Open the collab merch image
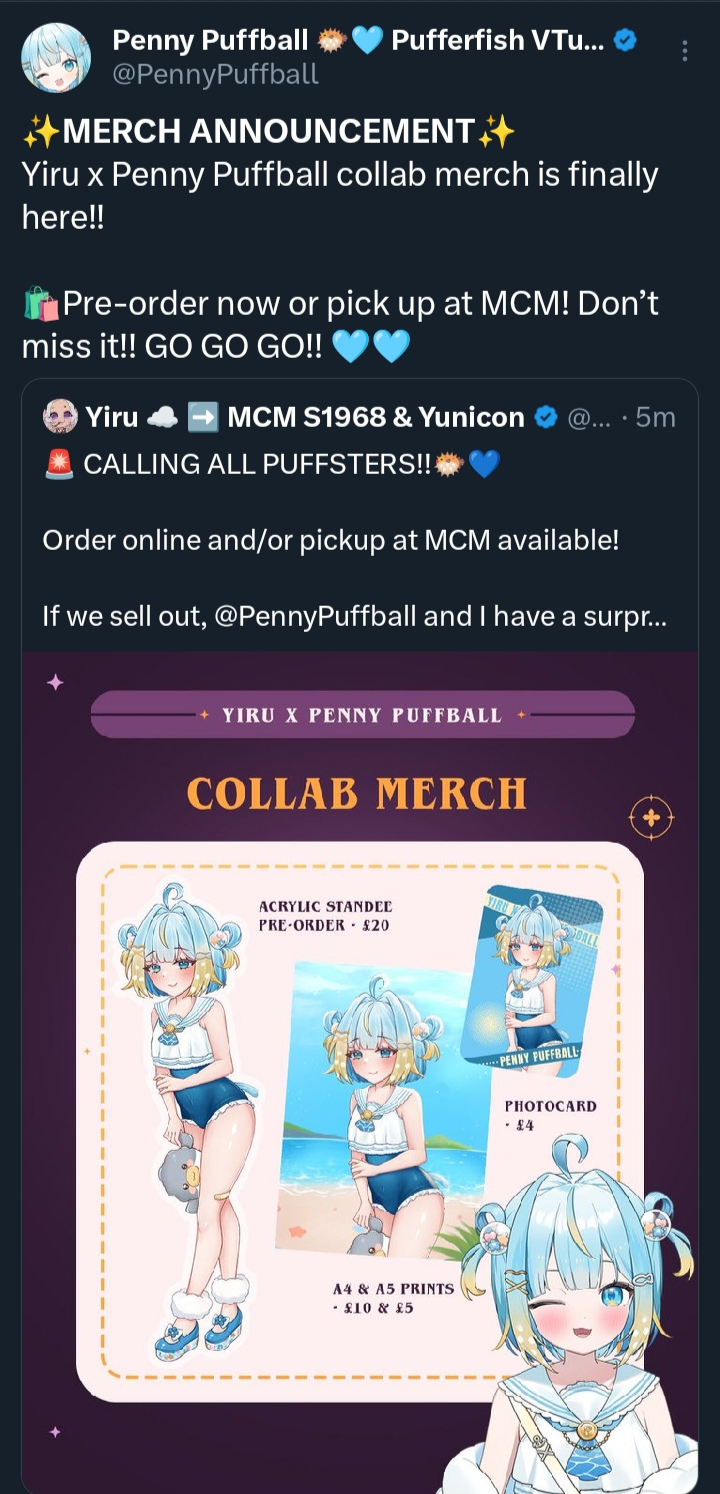This screenshot has width=720, height=1494. point(360,1072)
